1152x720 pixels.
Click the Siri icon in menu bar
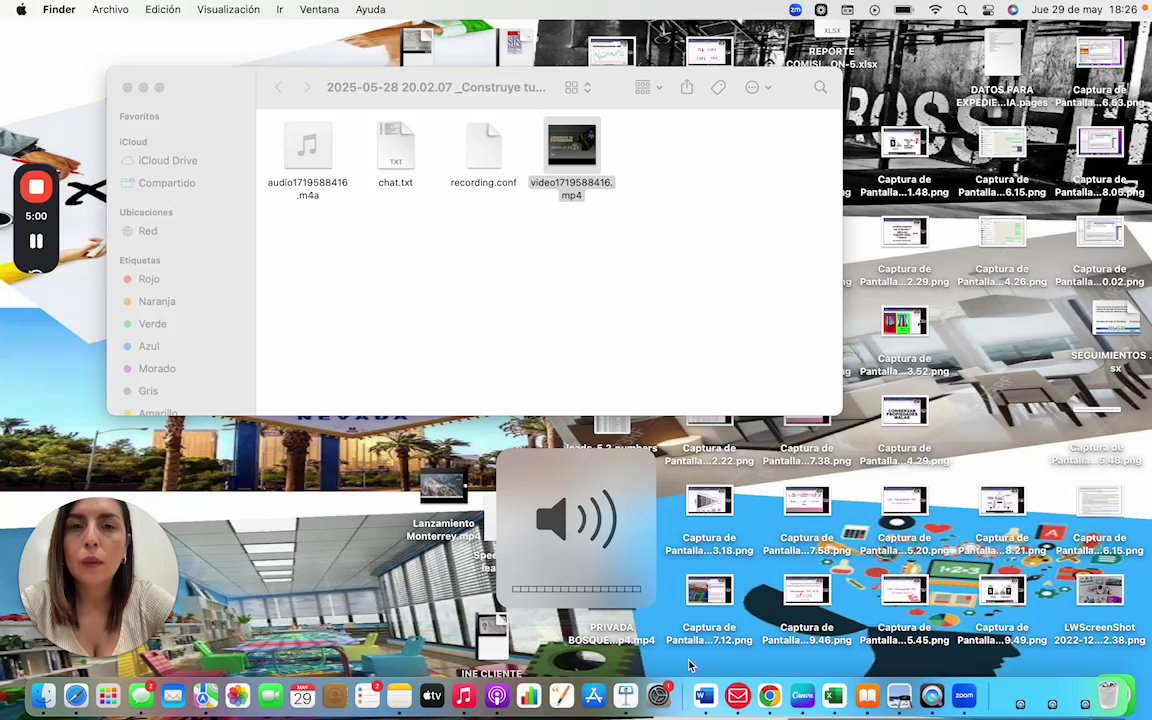1013,10
